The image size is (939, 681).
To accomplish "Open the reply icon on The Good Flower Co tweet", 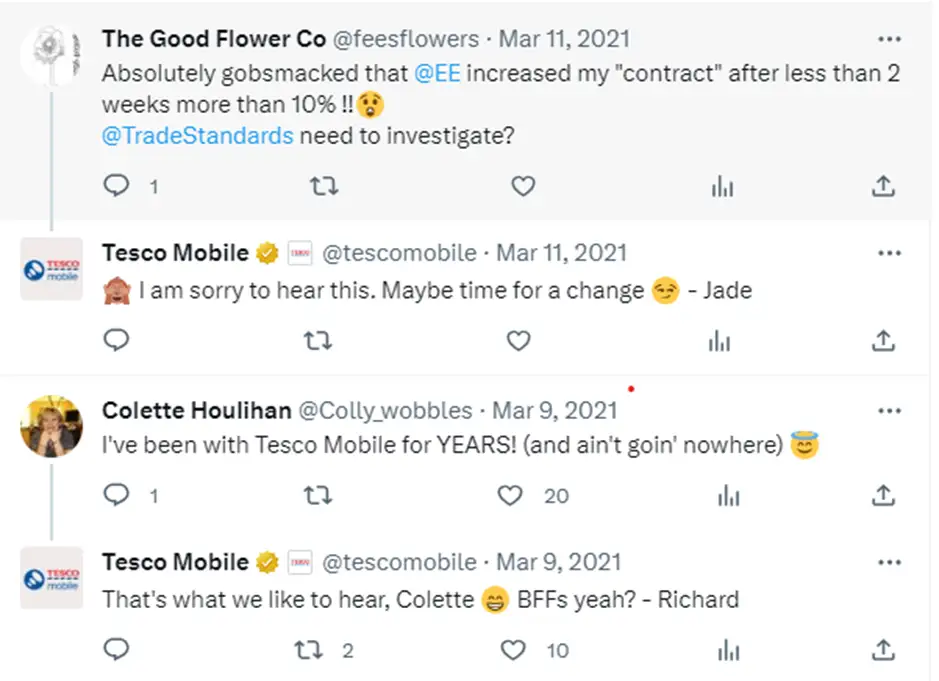I will click(x=117, y=185).
